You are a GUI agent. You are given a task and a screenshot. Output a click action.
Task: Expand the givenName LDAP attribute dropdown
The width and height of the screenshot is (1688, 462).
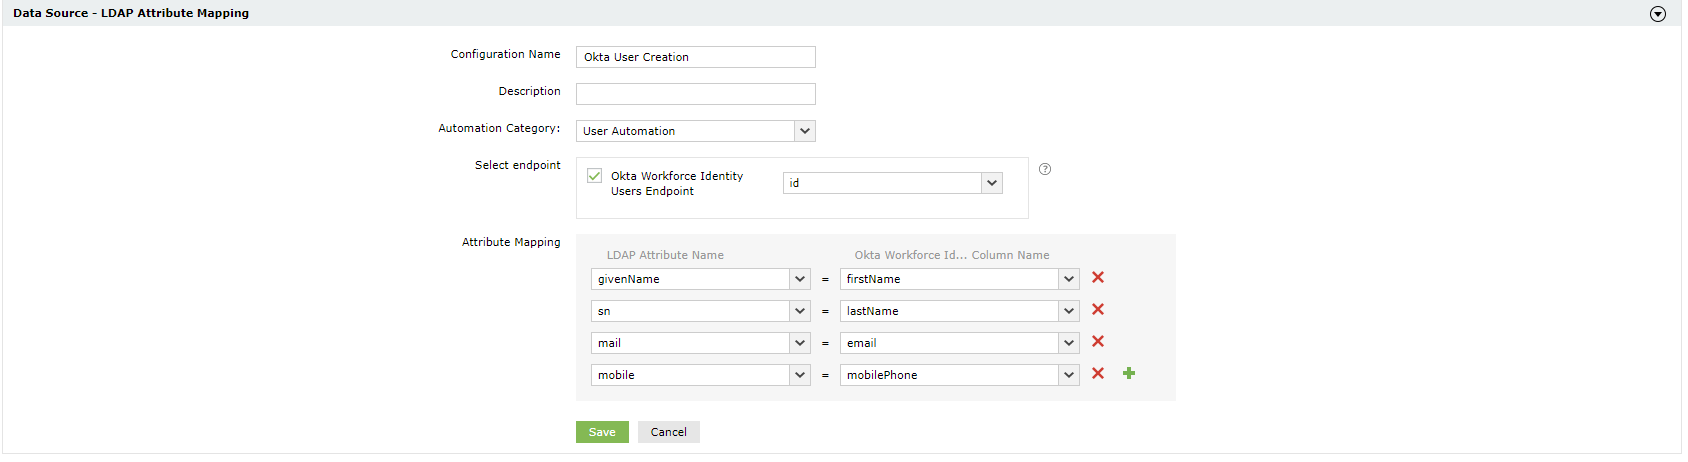pos(800,279)
